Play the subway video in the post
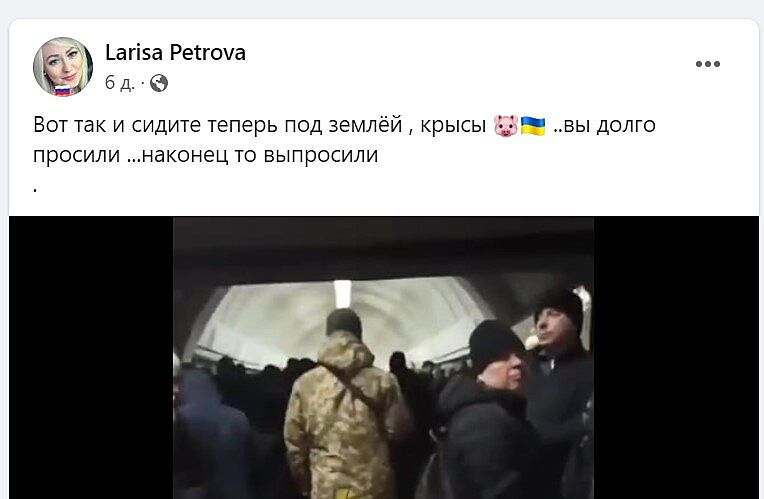This screenshot has height=499, width=764. point(383,358)
